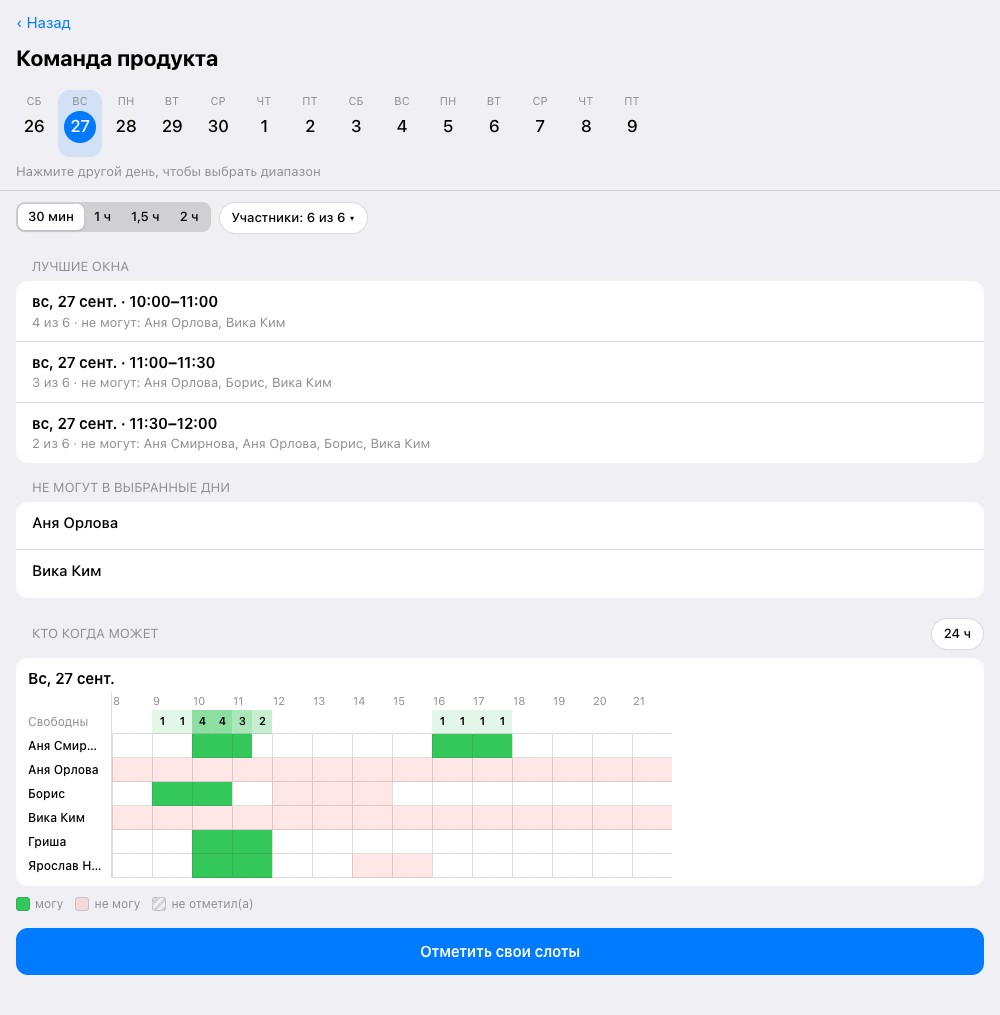Click Борис's pink 12:00 slot
This screenshot has height=1015, width=1000.
[283, 794]
